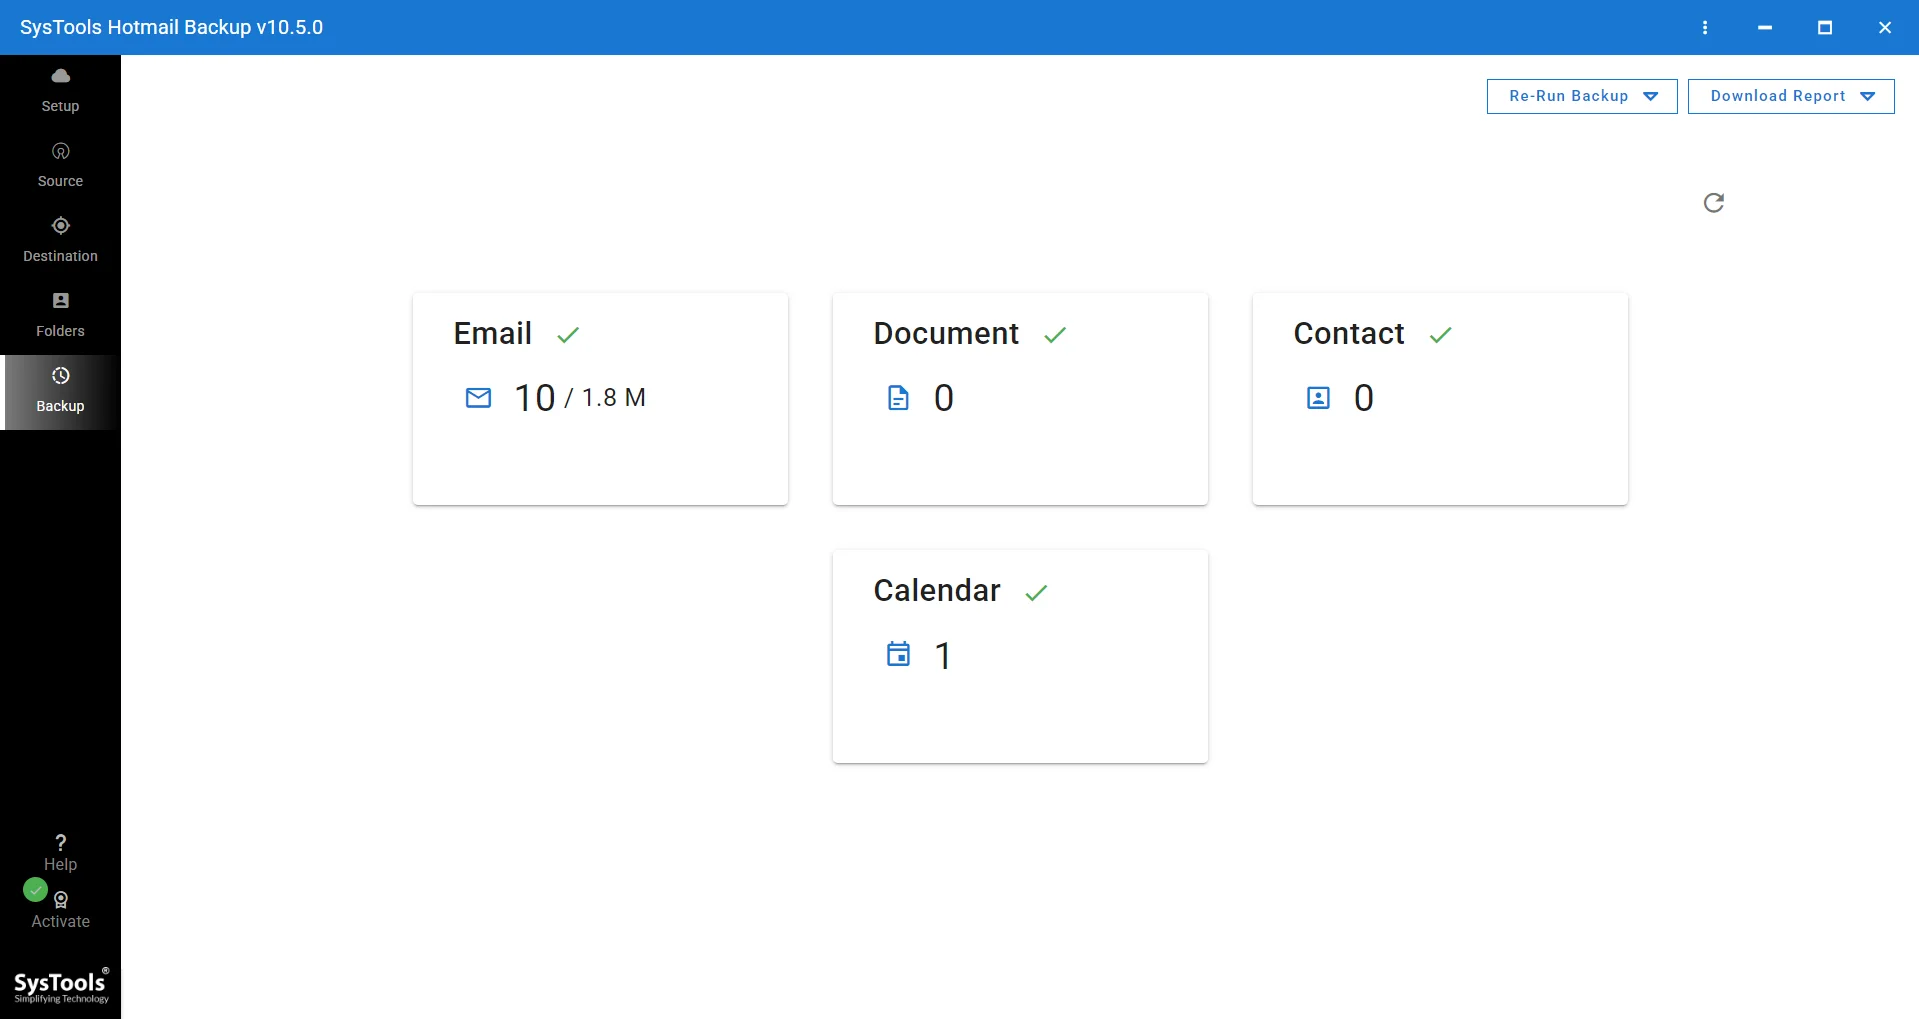Select the Contact card title
1919x1019 pixels.
1349,333
